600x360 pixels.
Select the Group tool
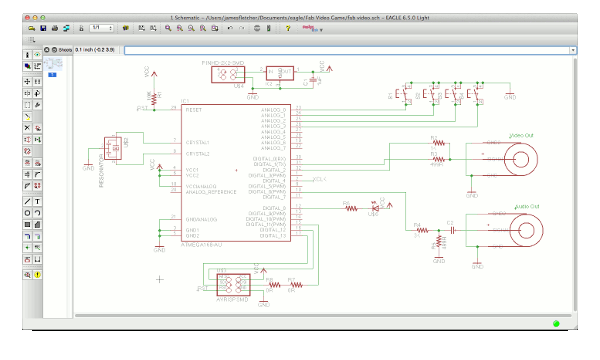27,105
